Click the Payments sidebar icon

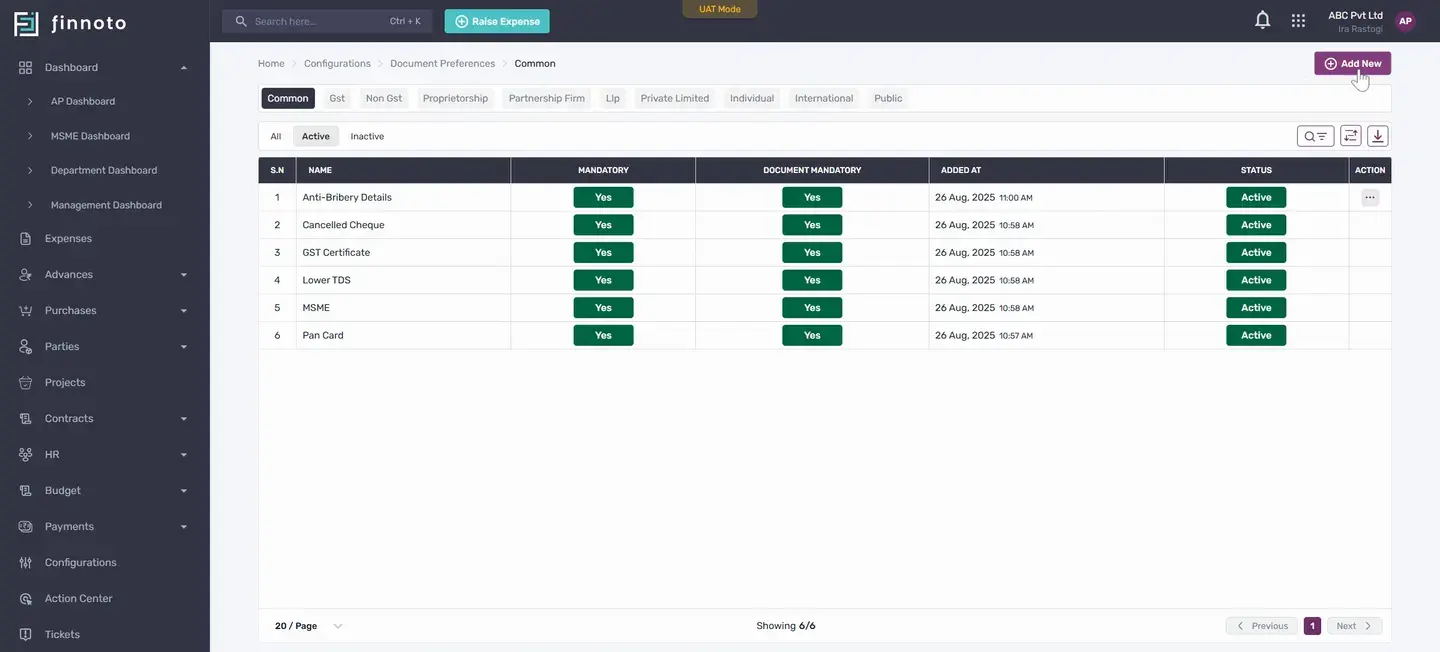click(26, 526)
